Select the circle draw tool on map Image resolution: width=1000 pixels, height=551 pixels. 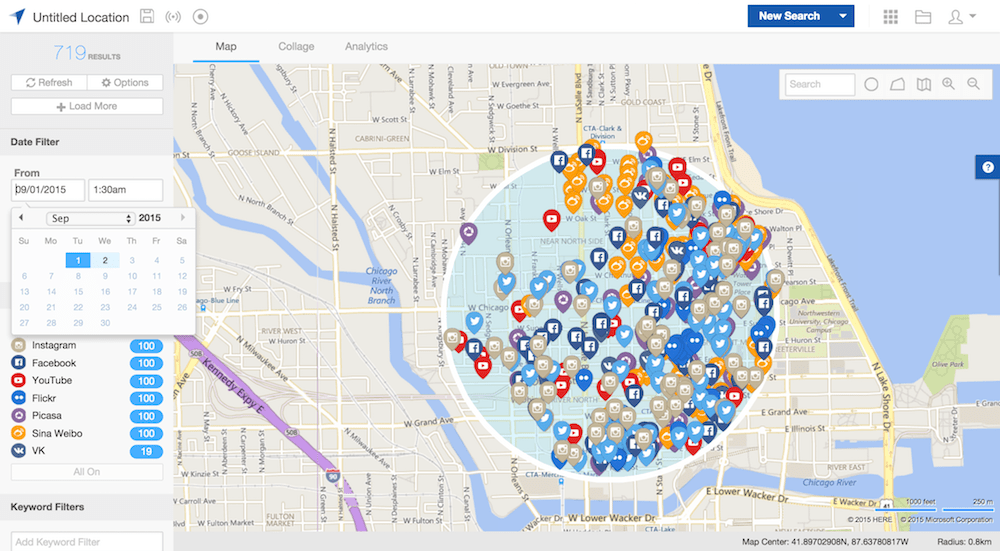coord(871,84)
